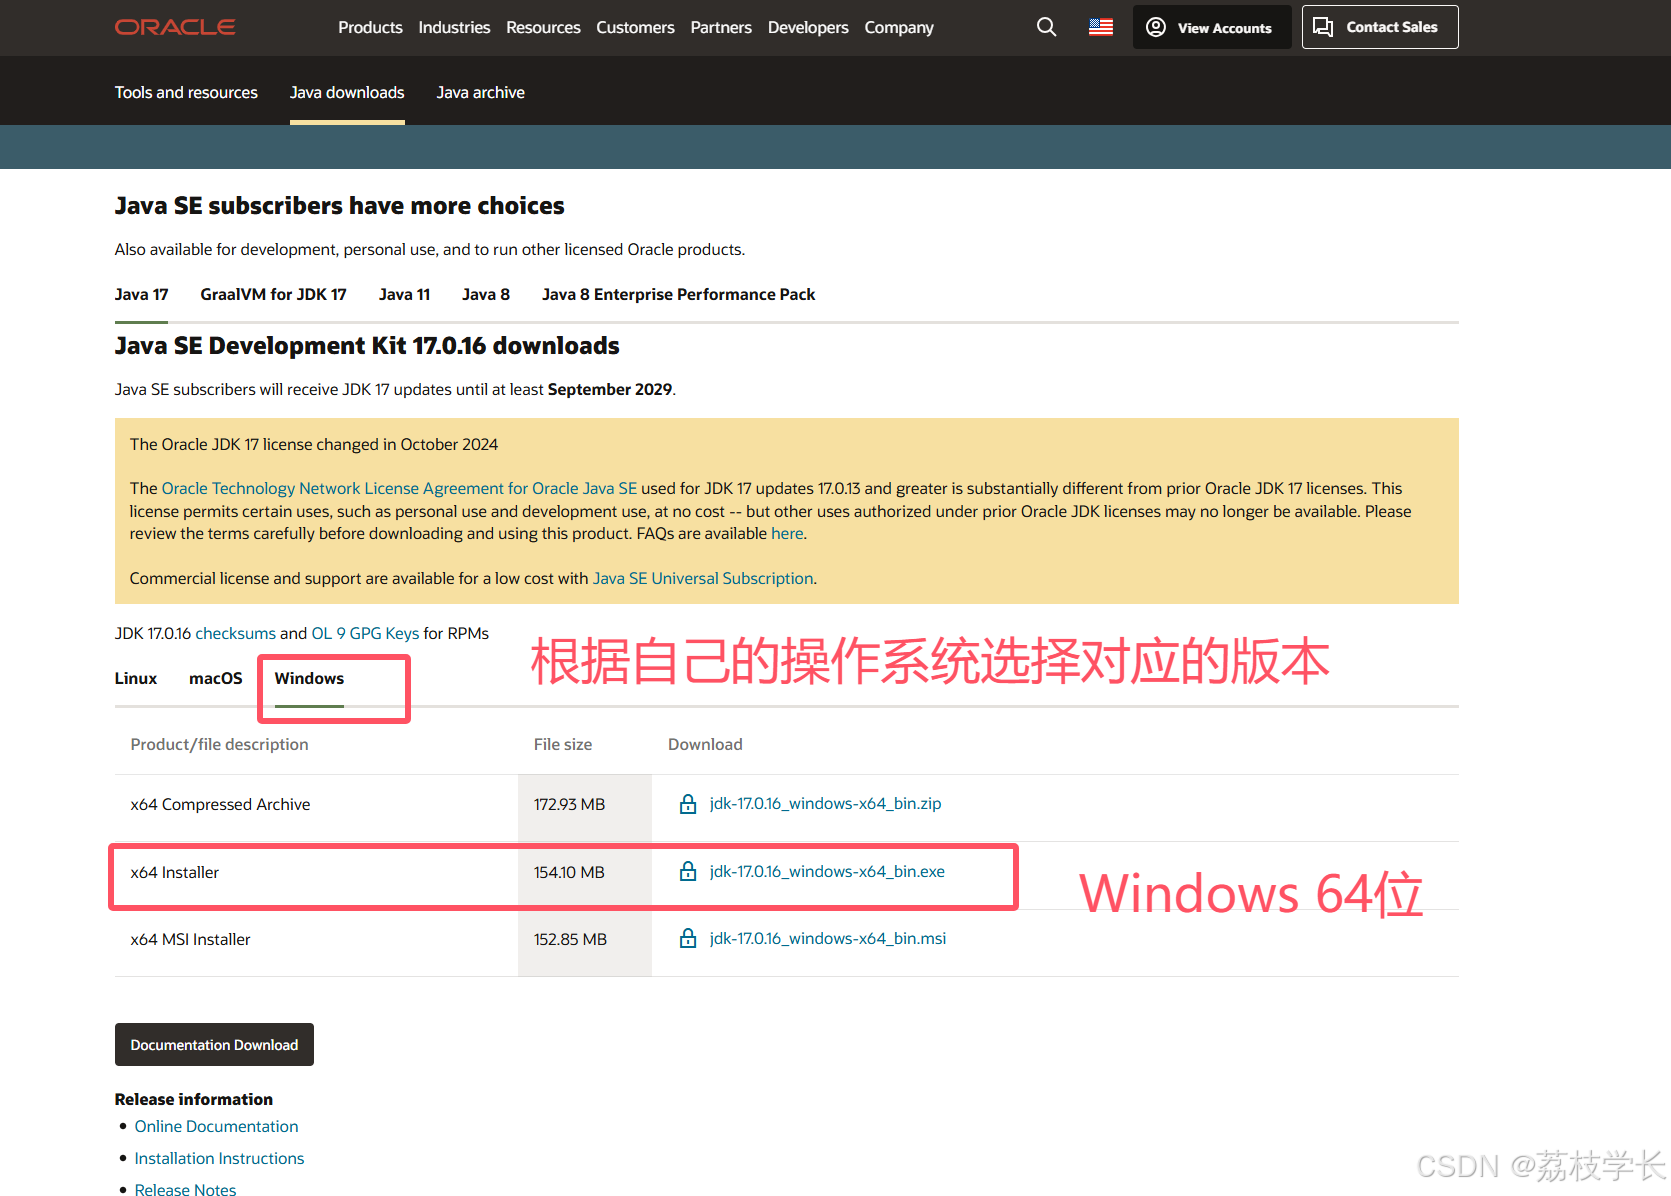Click the lock icon beside the bin.zip file
This screenshot has height=1196, width=1671.
(688, 803)
